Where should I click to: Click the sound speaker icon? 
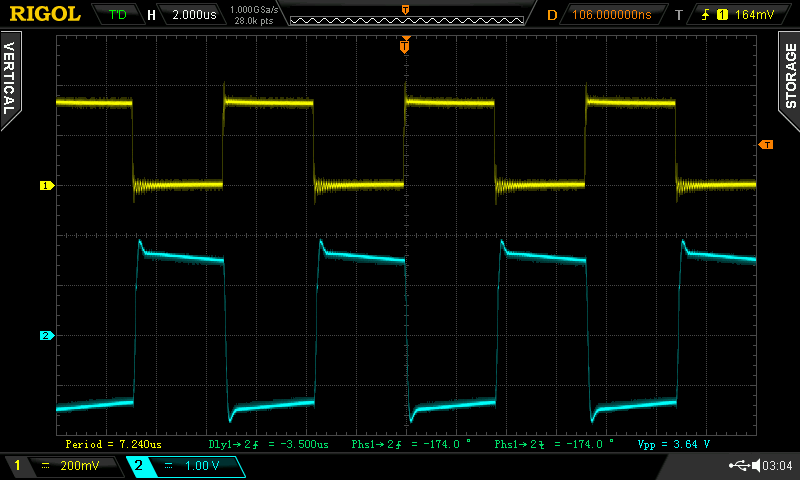click(756, 465)
